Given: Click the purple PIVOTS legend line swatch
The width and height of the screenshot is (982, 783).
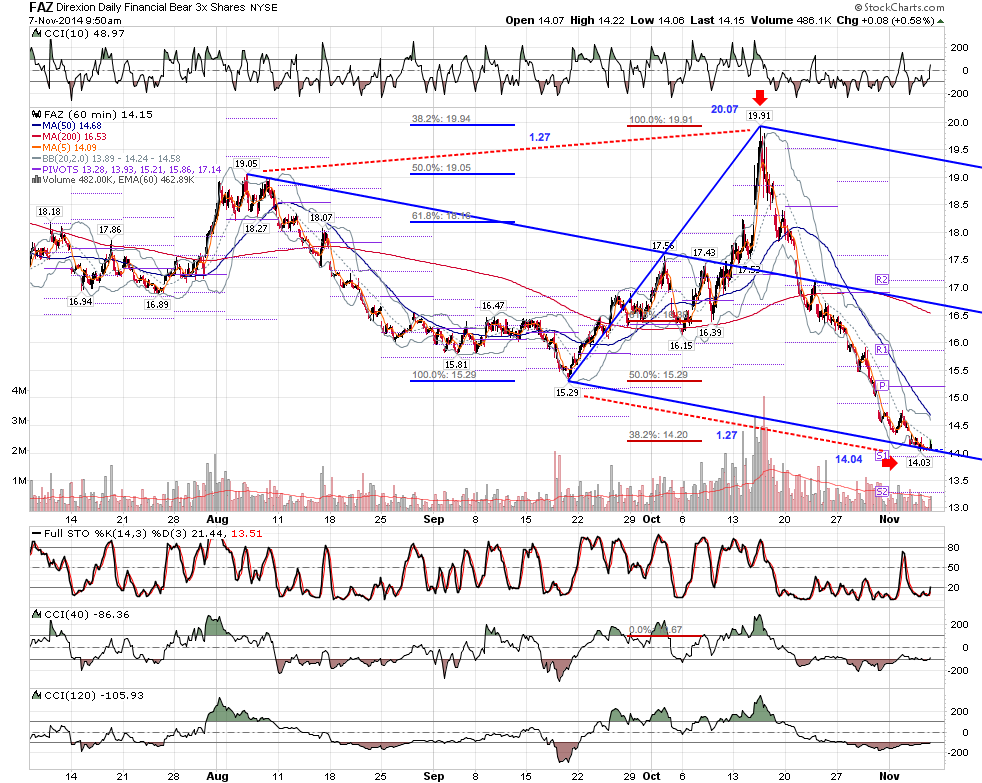Looking at the screenshot, I should coord(37,170).
